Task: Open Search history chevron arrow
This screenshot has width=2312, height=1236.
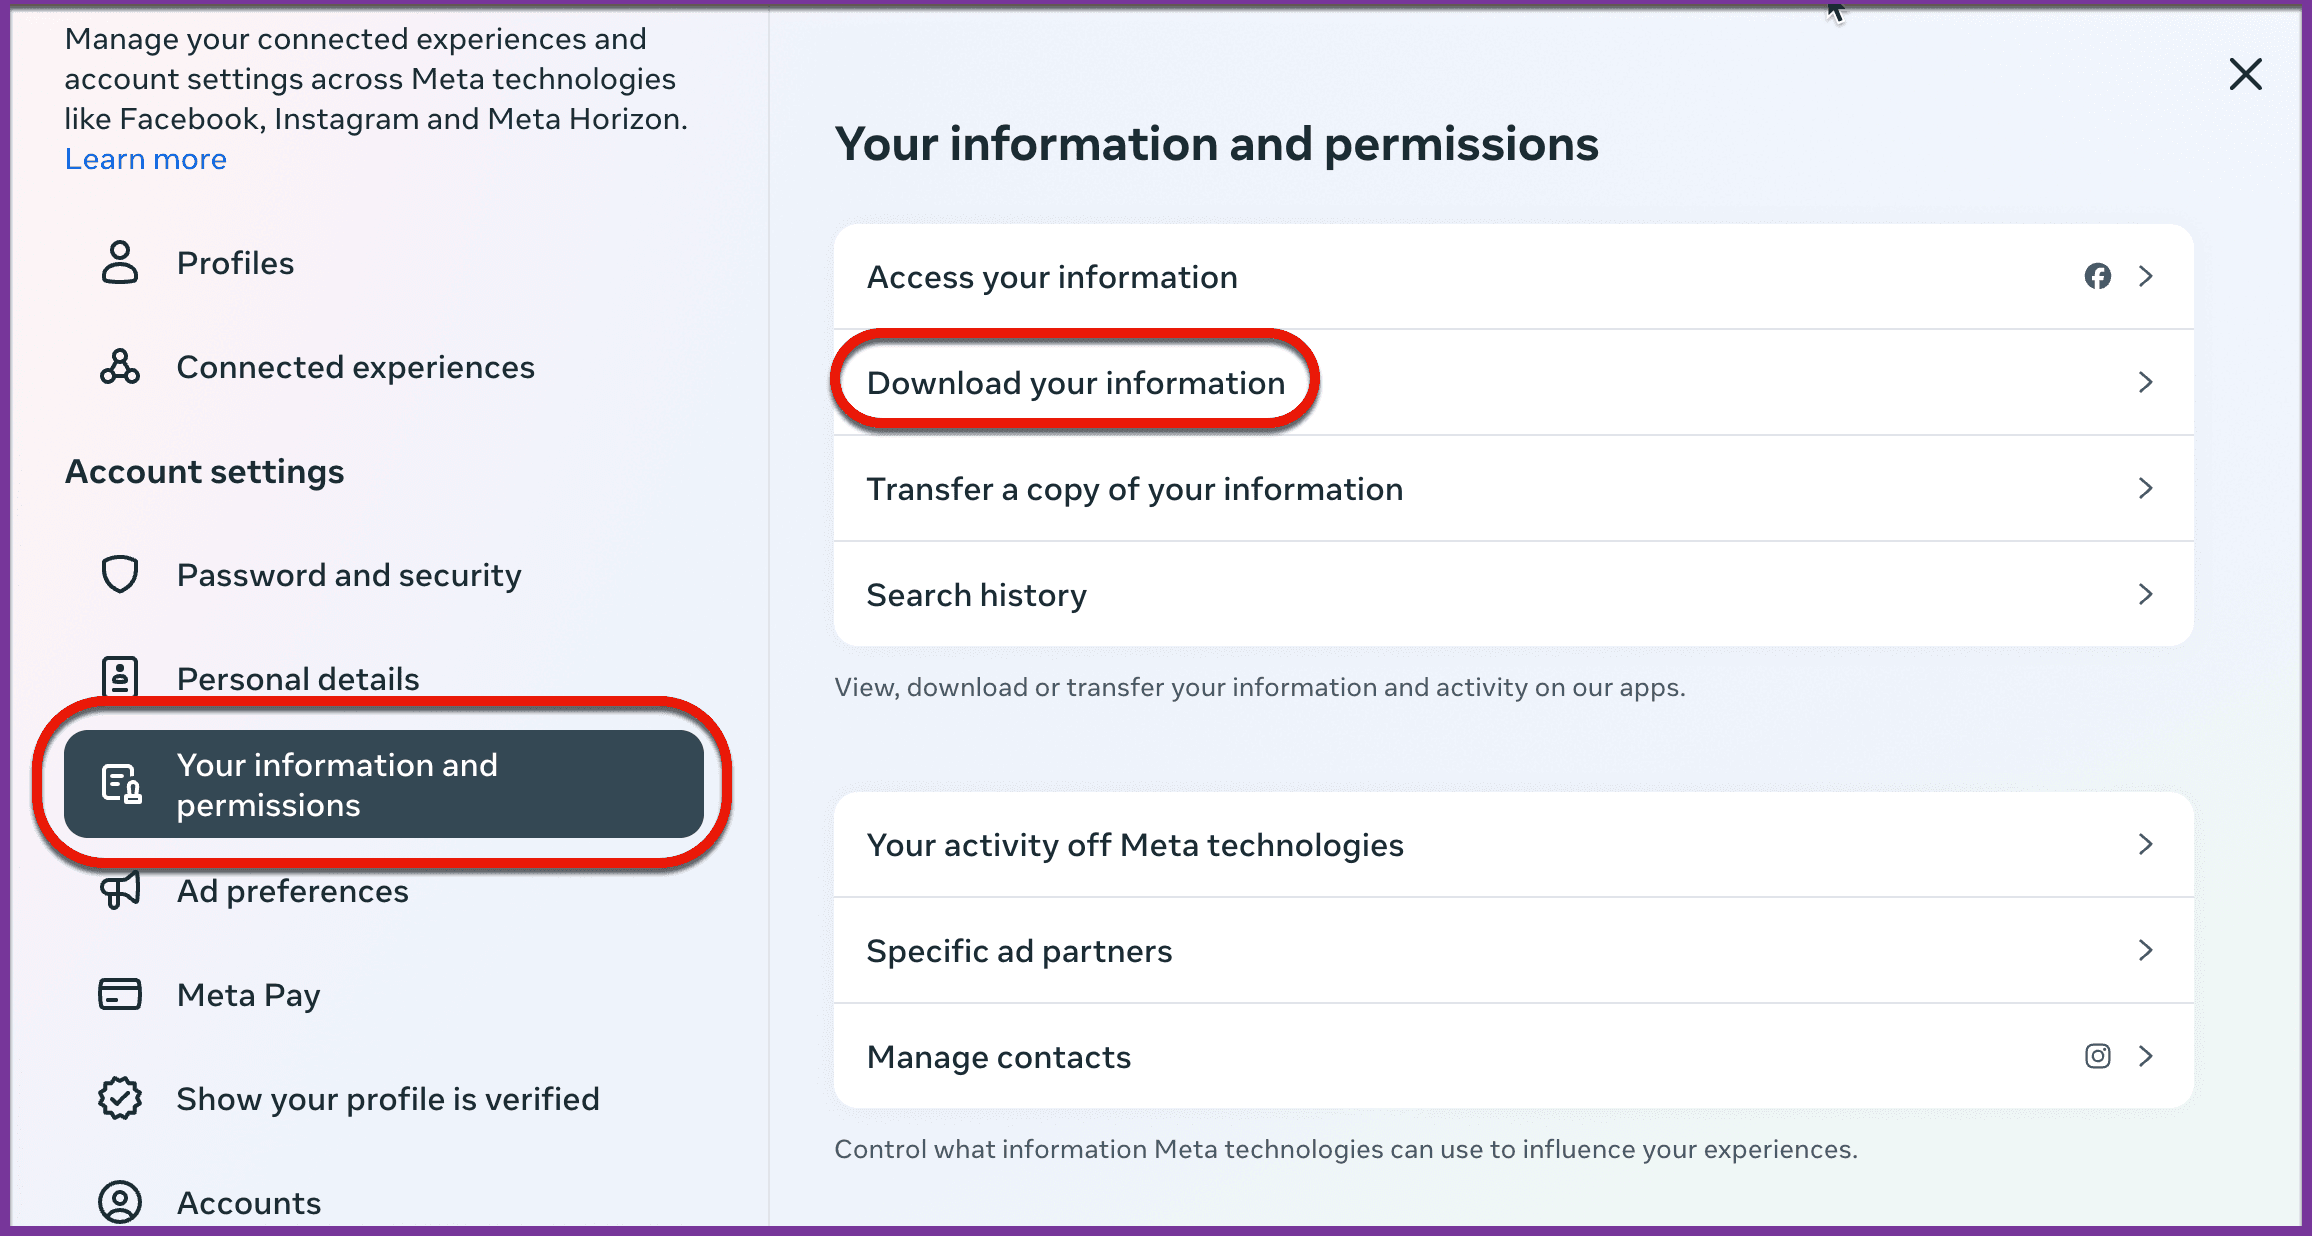Action: [2145, 594]
